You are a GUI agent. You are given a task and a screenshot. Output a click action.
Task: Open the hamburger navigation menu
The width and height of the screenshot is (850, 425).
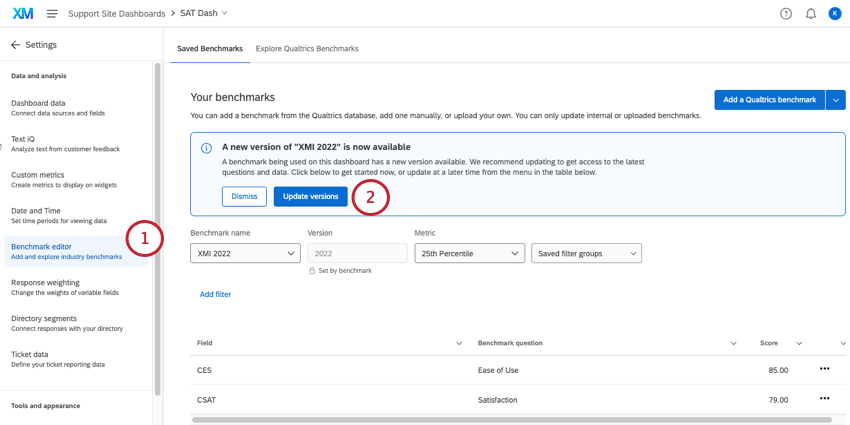[x=52, y=14]
